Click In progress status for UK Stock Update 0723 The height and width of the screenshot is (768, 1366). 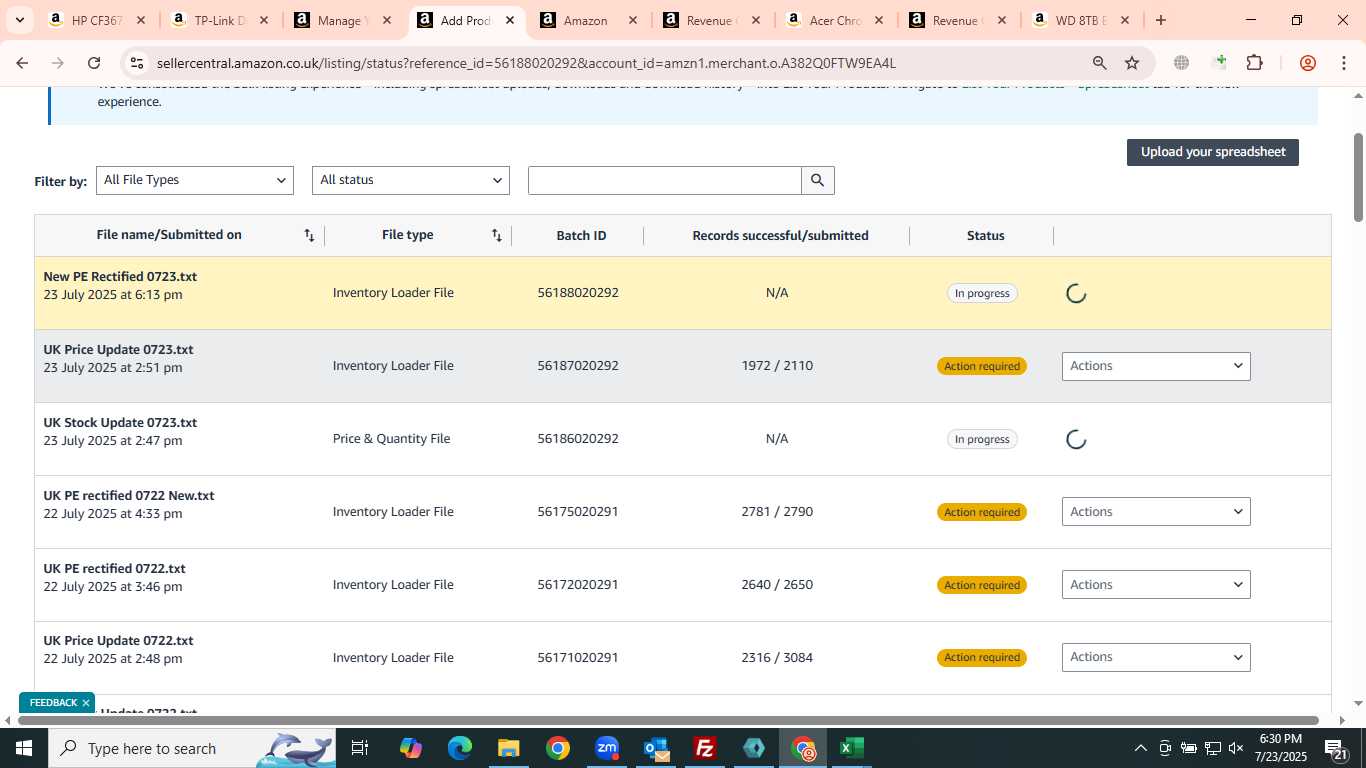982,439
